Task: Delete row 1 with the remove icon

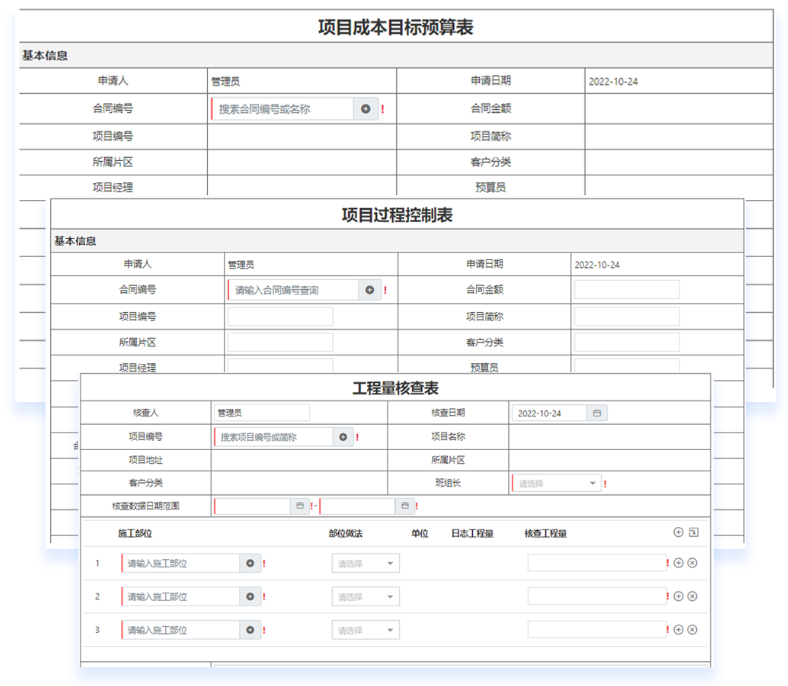Action: (x=693, y=563)
